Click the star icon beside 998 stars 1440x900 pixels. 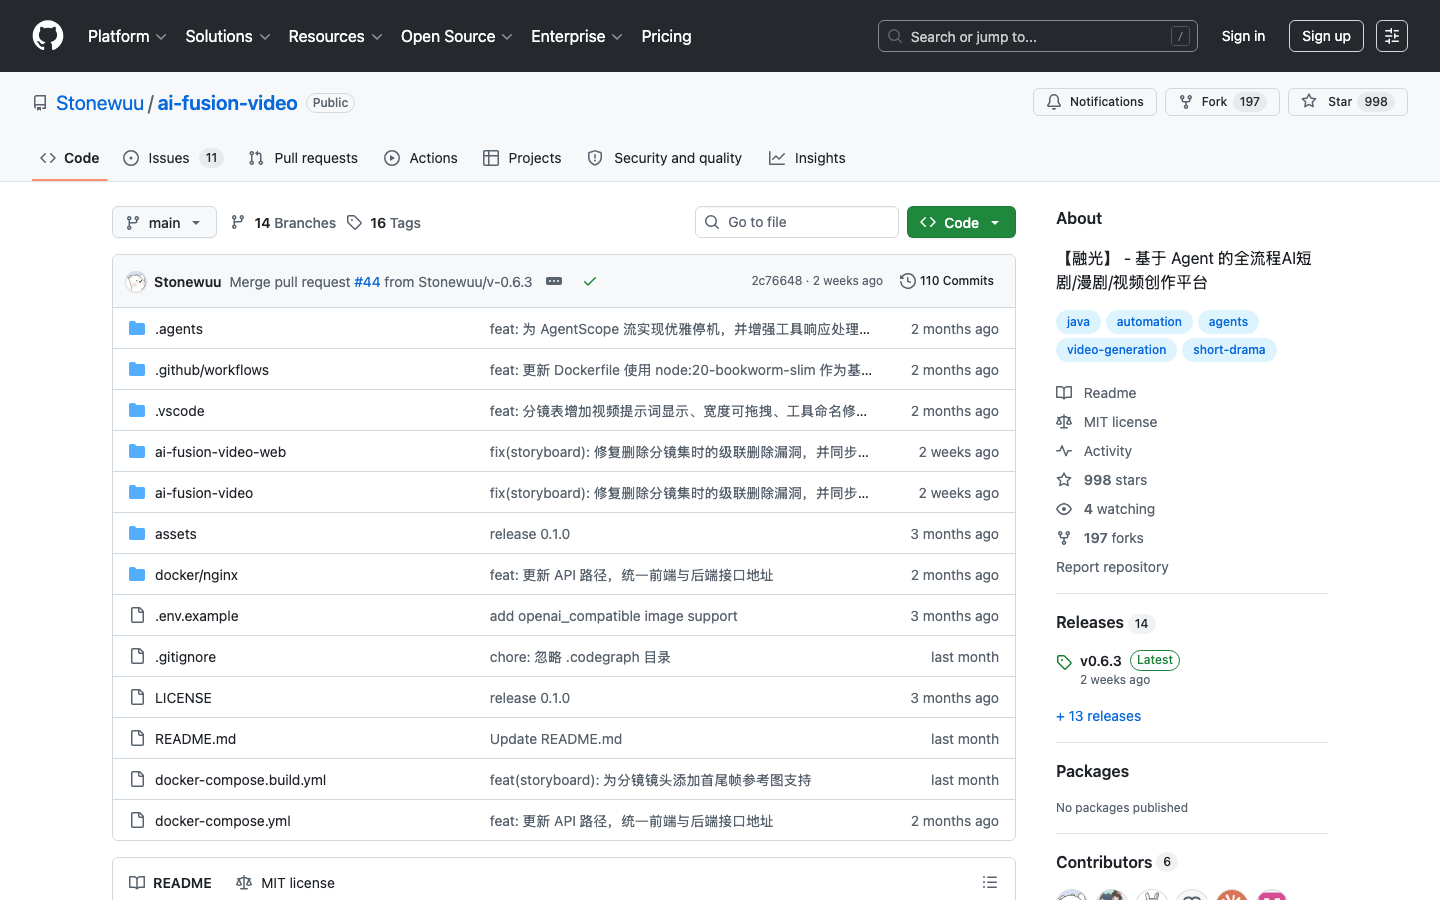pyautogui.click(x=1064, y=480)
